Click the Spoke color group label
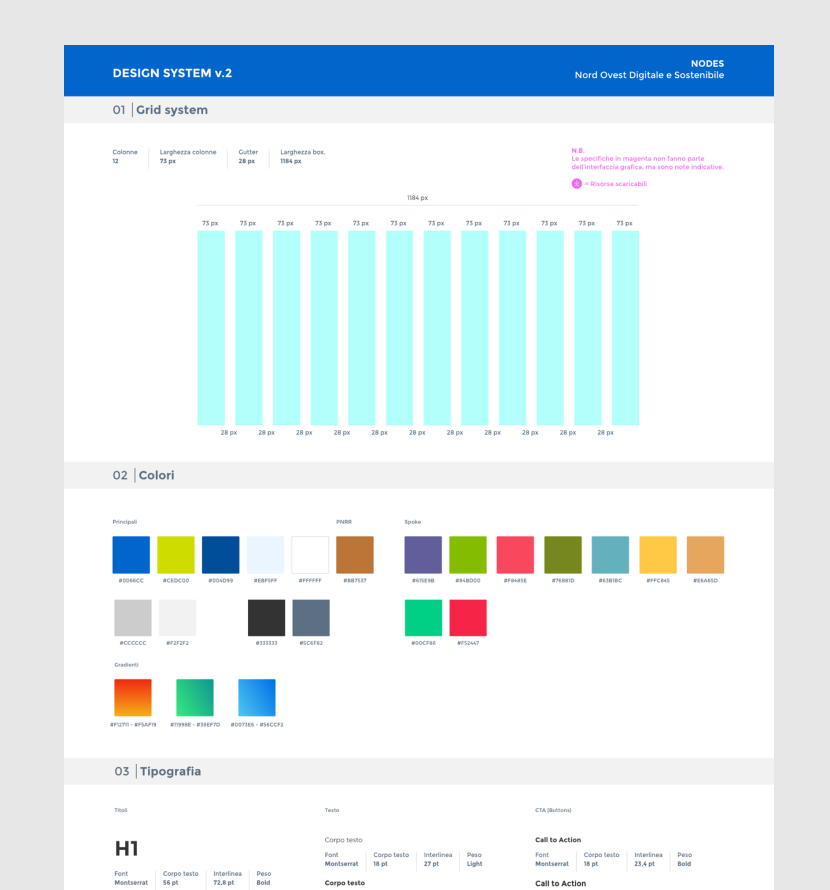Screen dimensions: 830x890 pyautogui.click(x=413, y=522)
